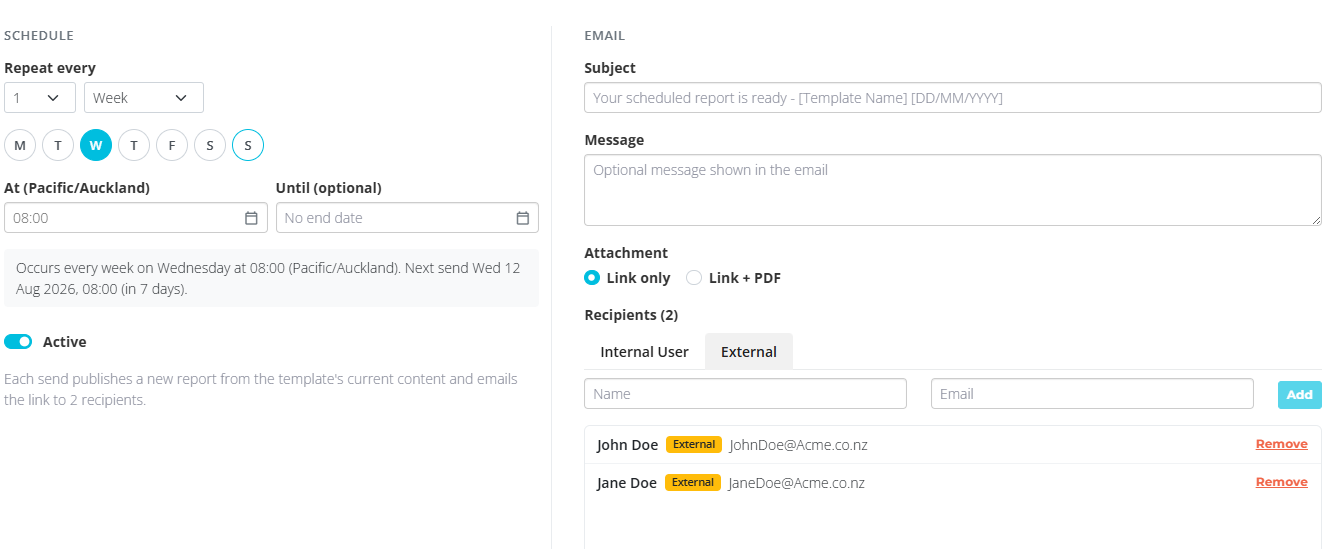Click the Add recipient button
This screenshot has height=549, width=1326.
click(1299, 395)
